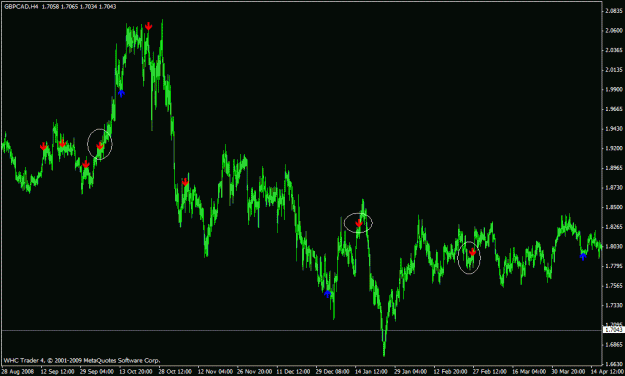Click the horizontal bid price line
The width and height of the screenshot is (625, 376).
tap(301, 330)
